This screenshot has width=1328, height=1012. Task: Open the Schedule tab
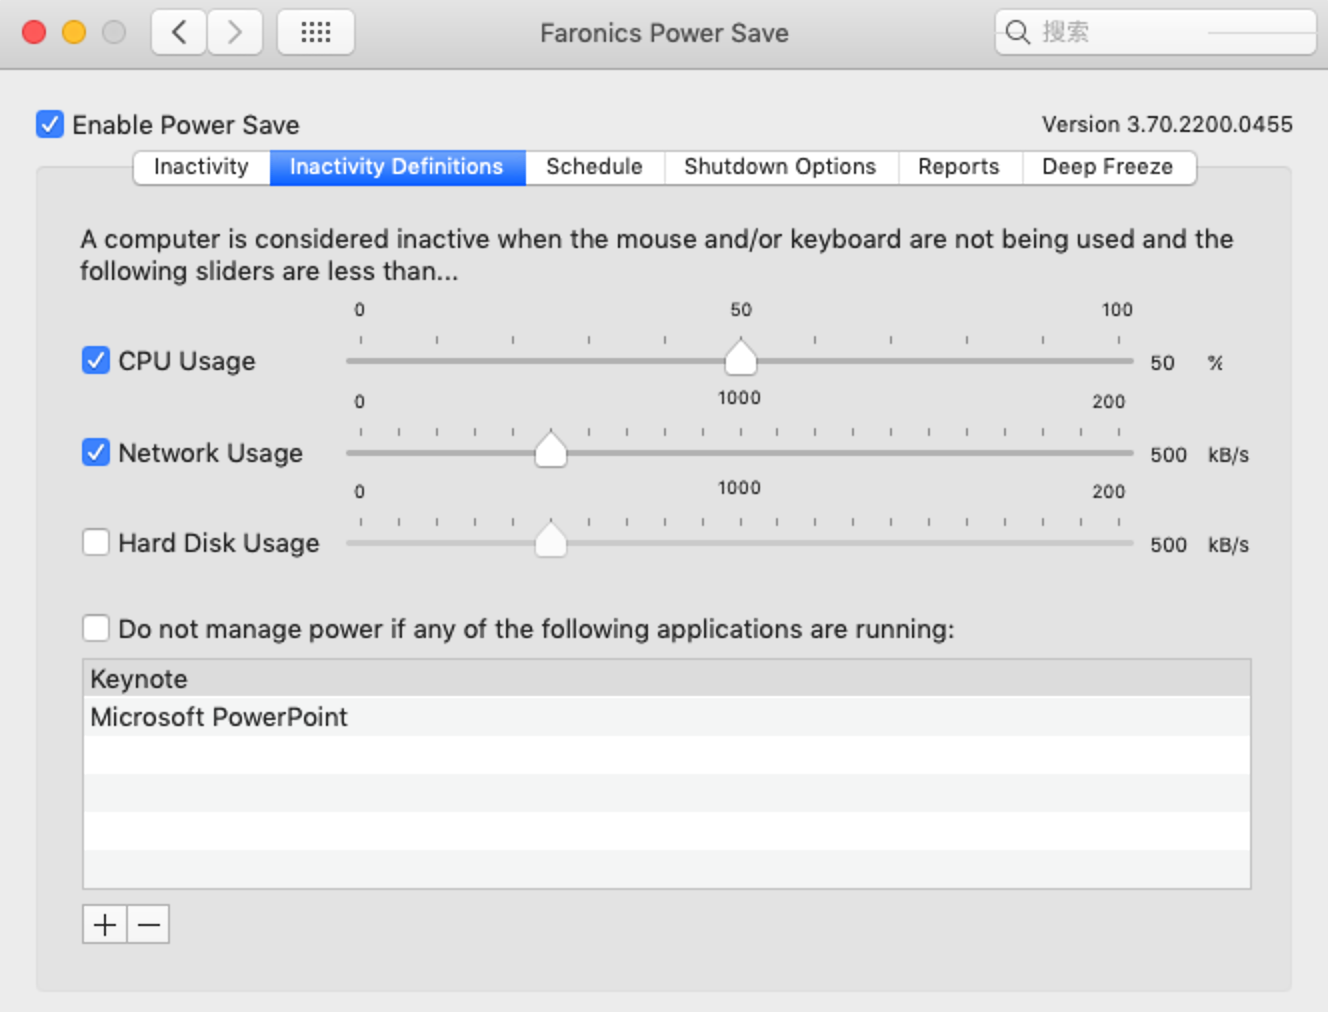(594, 167)
